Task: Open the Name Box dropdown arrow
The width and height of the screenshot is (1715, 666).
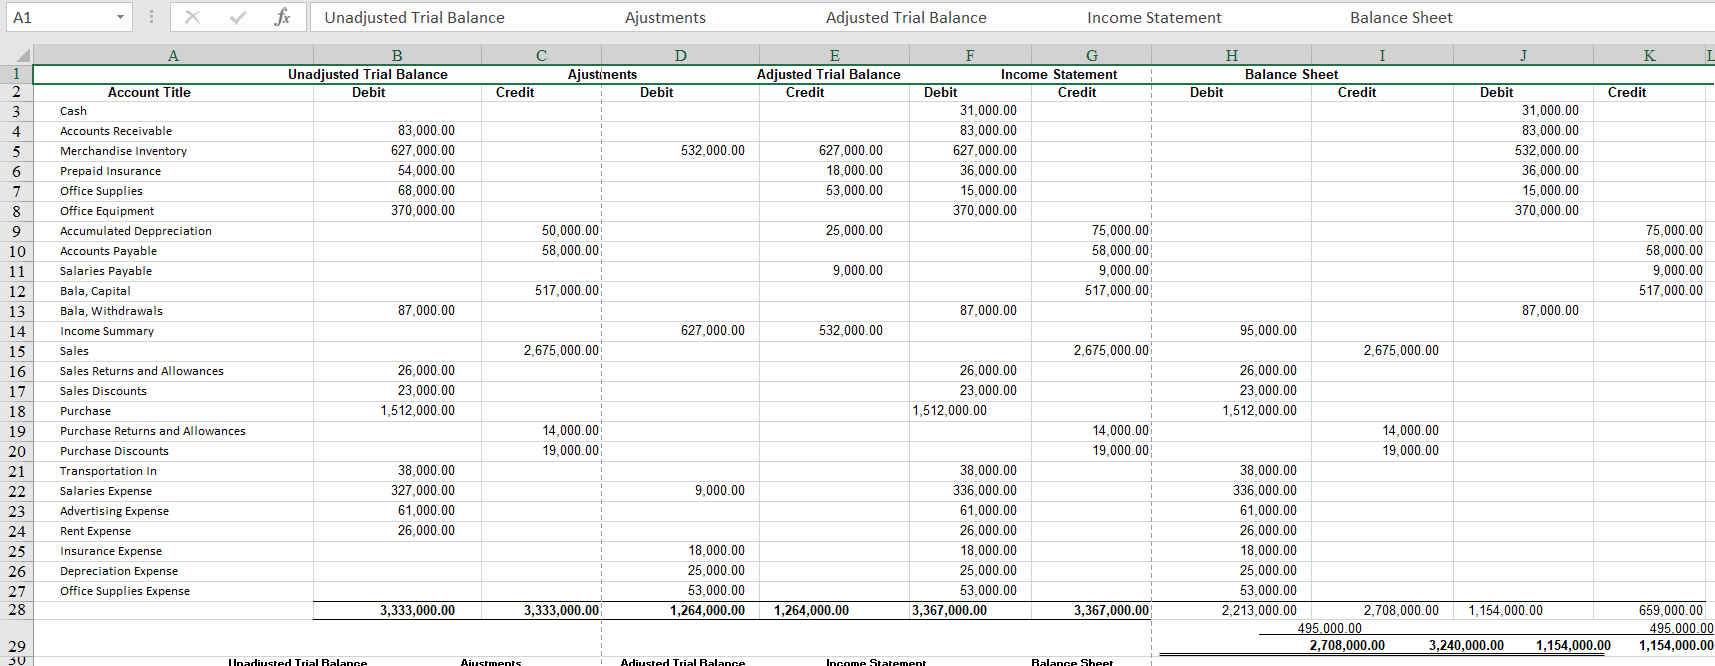Action: pyautogui.click(x=120, y=17)
